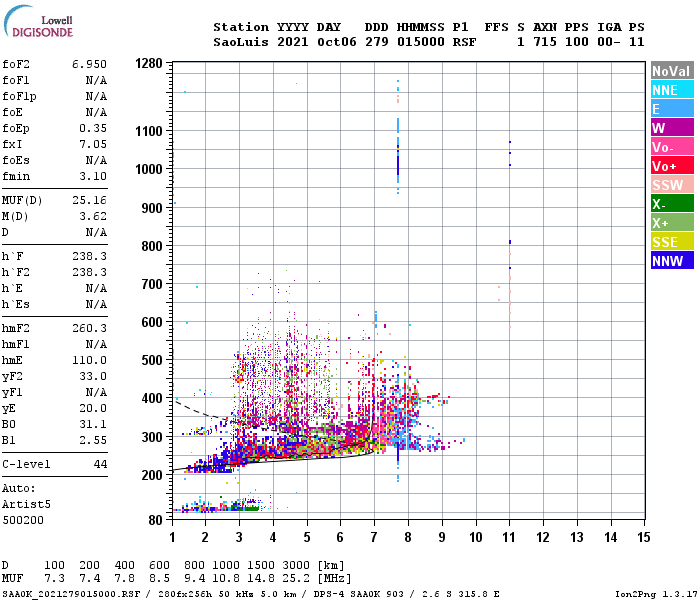Select the NNE cyan legend swatch

[672, 90]
